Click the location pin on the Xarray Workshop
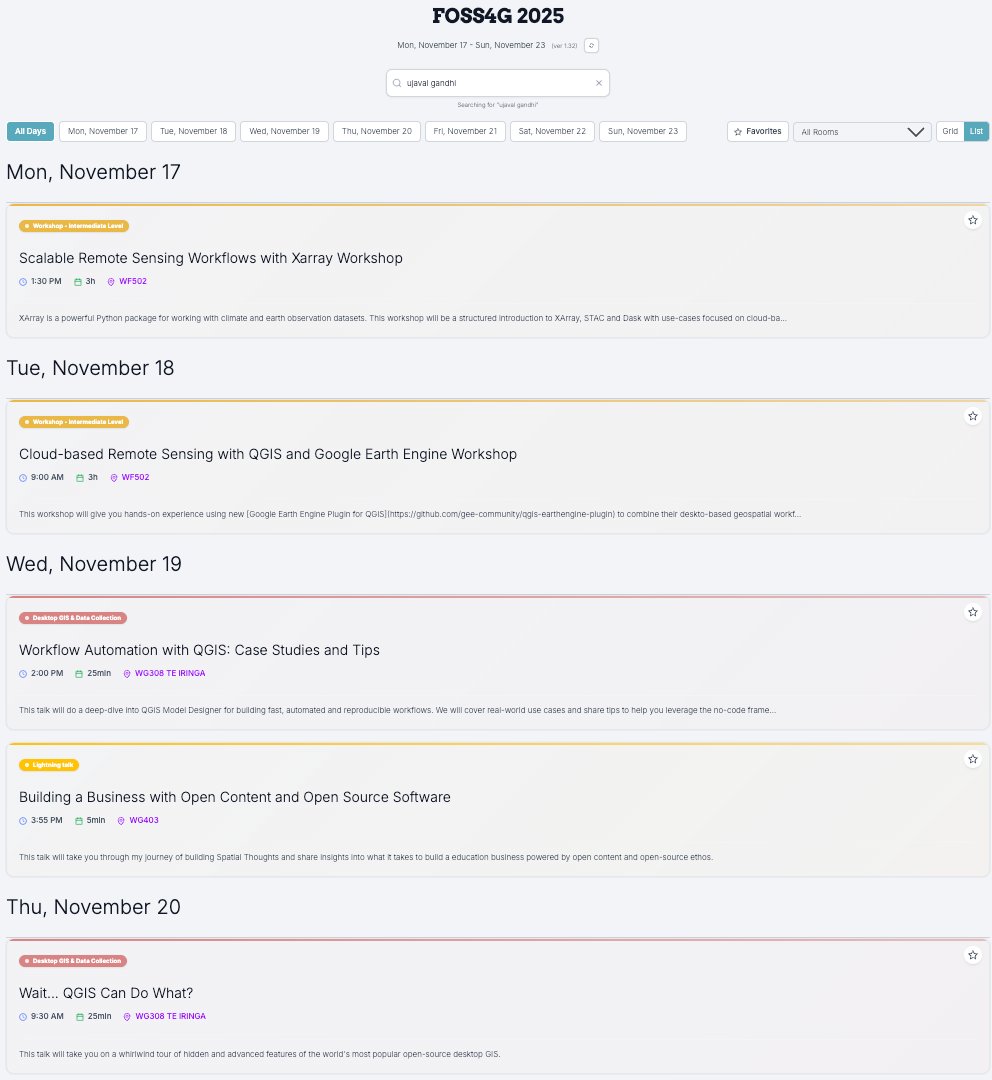Viewport: 992px width, 1080px height. (111, 282)
